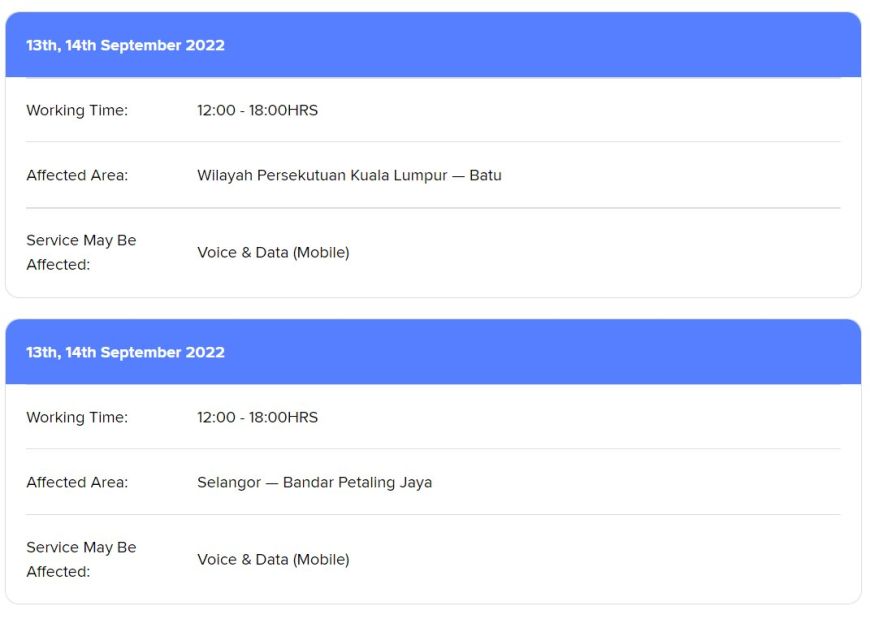Click the Affected Area label in first card
870x619 pixels.
click(77, 175)
